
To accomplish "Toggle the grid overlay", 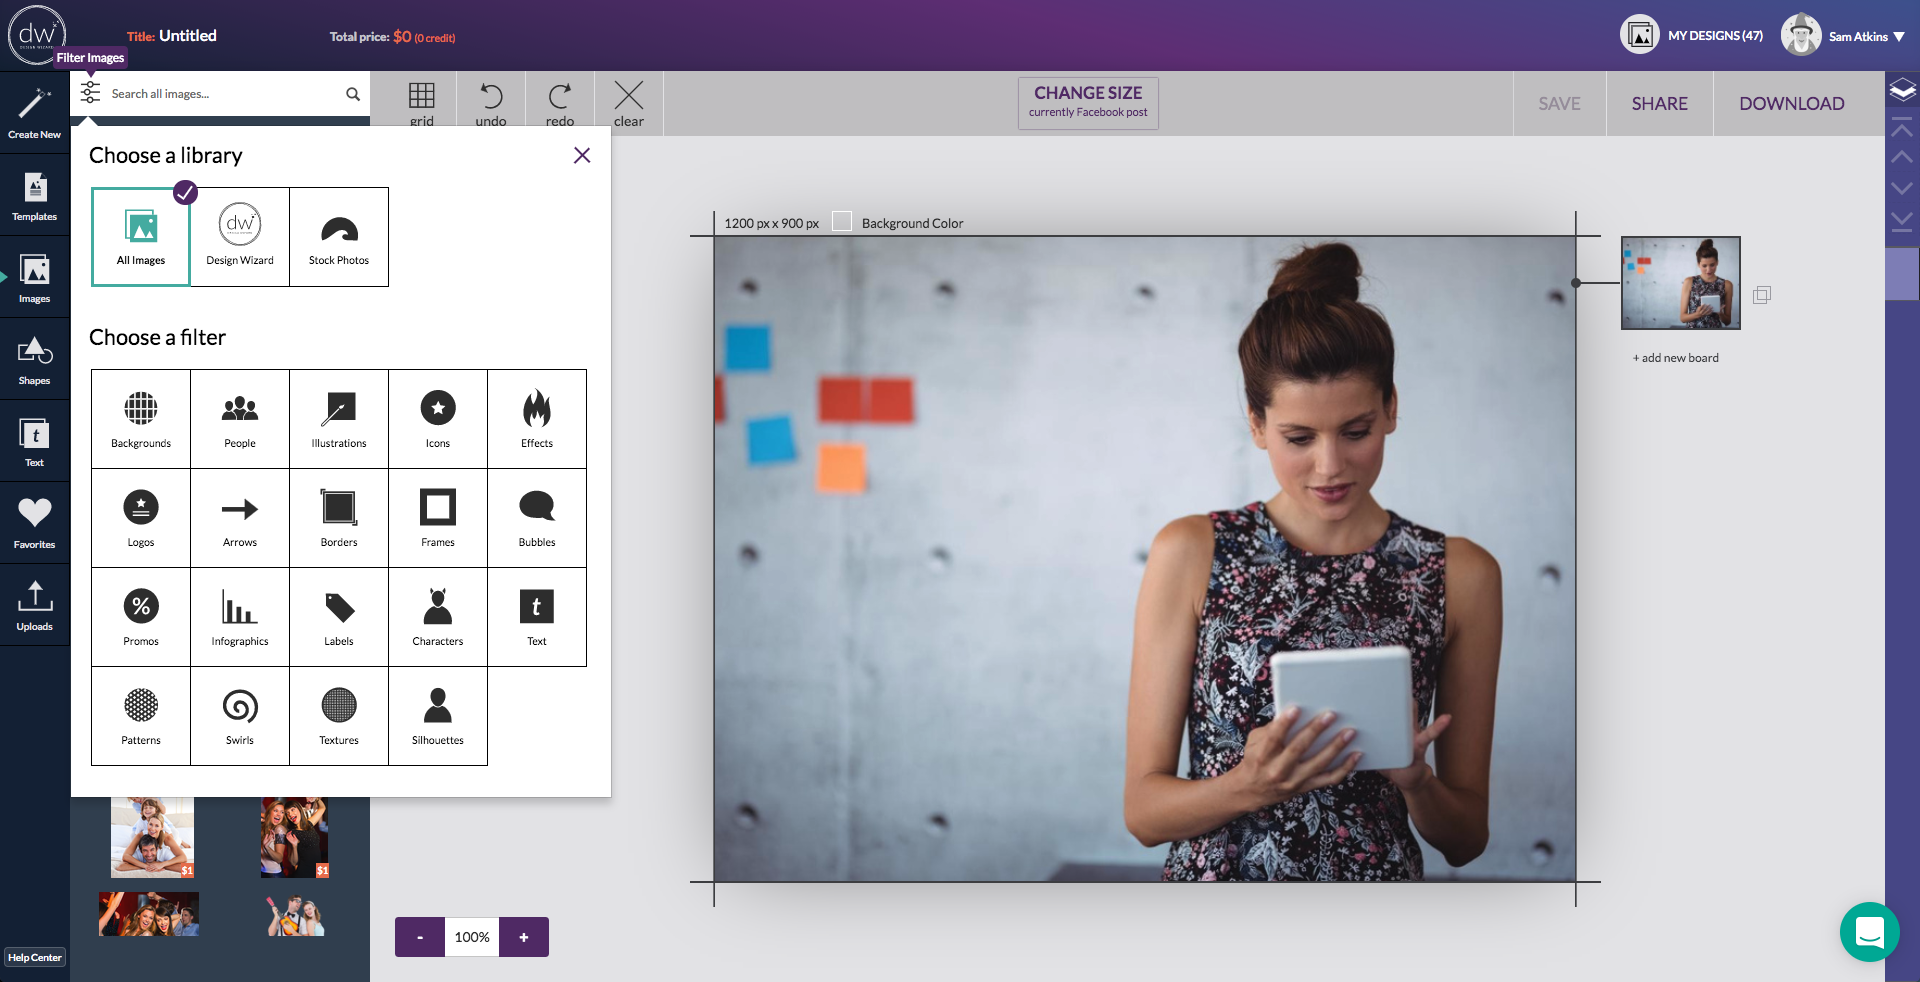I will [422, 103].
